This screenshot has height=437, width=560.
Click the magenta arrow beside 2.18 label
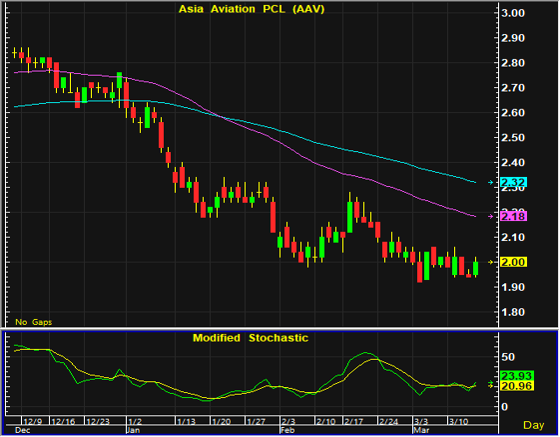491,216
